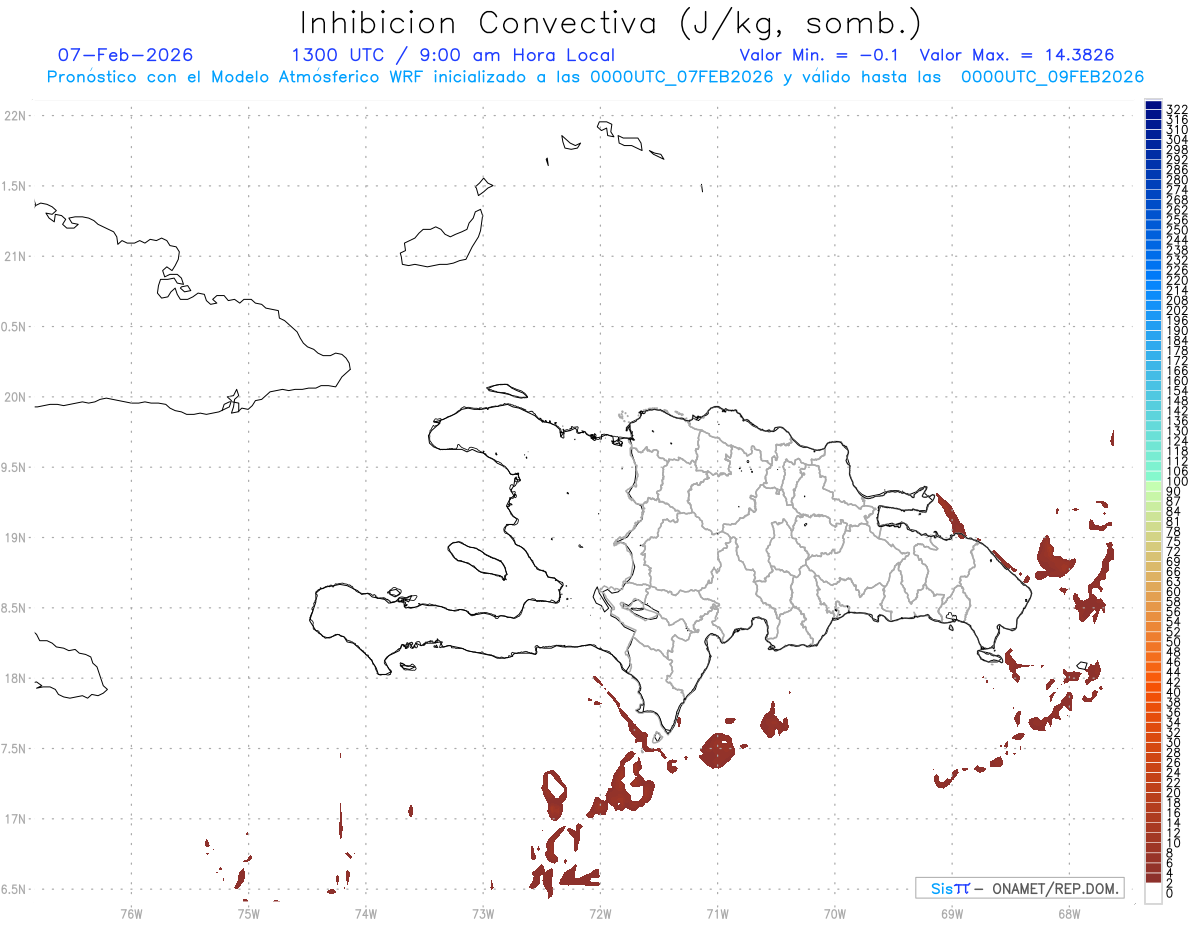
Task: Click the 'SisTT – ONAMET/REP.DOM.' credit box
Action: click(x=1020, y=888)
